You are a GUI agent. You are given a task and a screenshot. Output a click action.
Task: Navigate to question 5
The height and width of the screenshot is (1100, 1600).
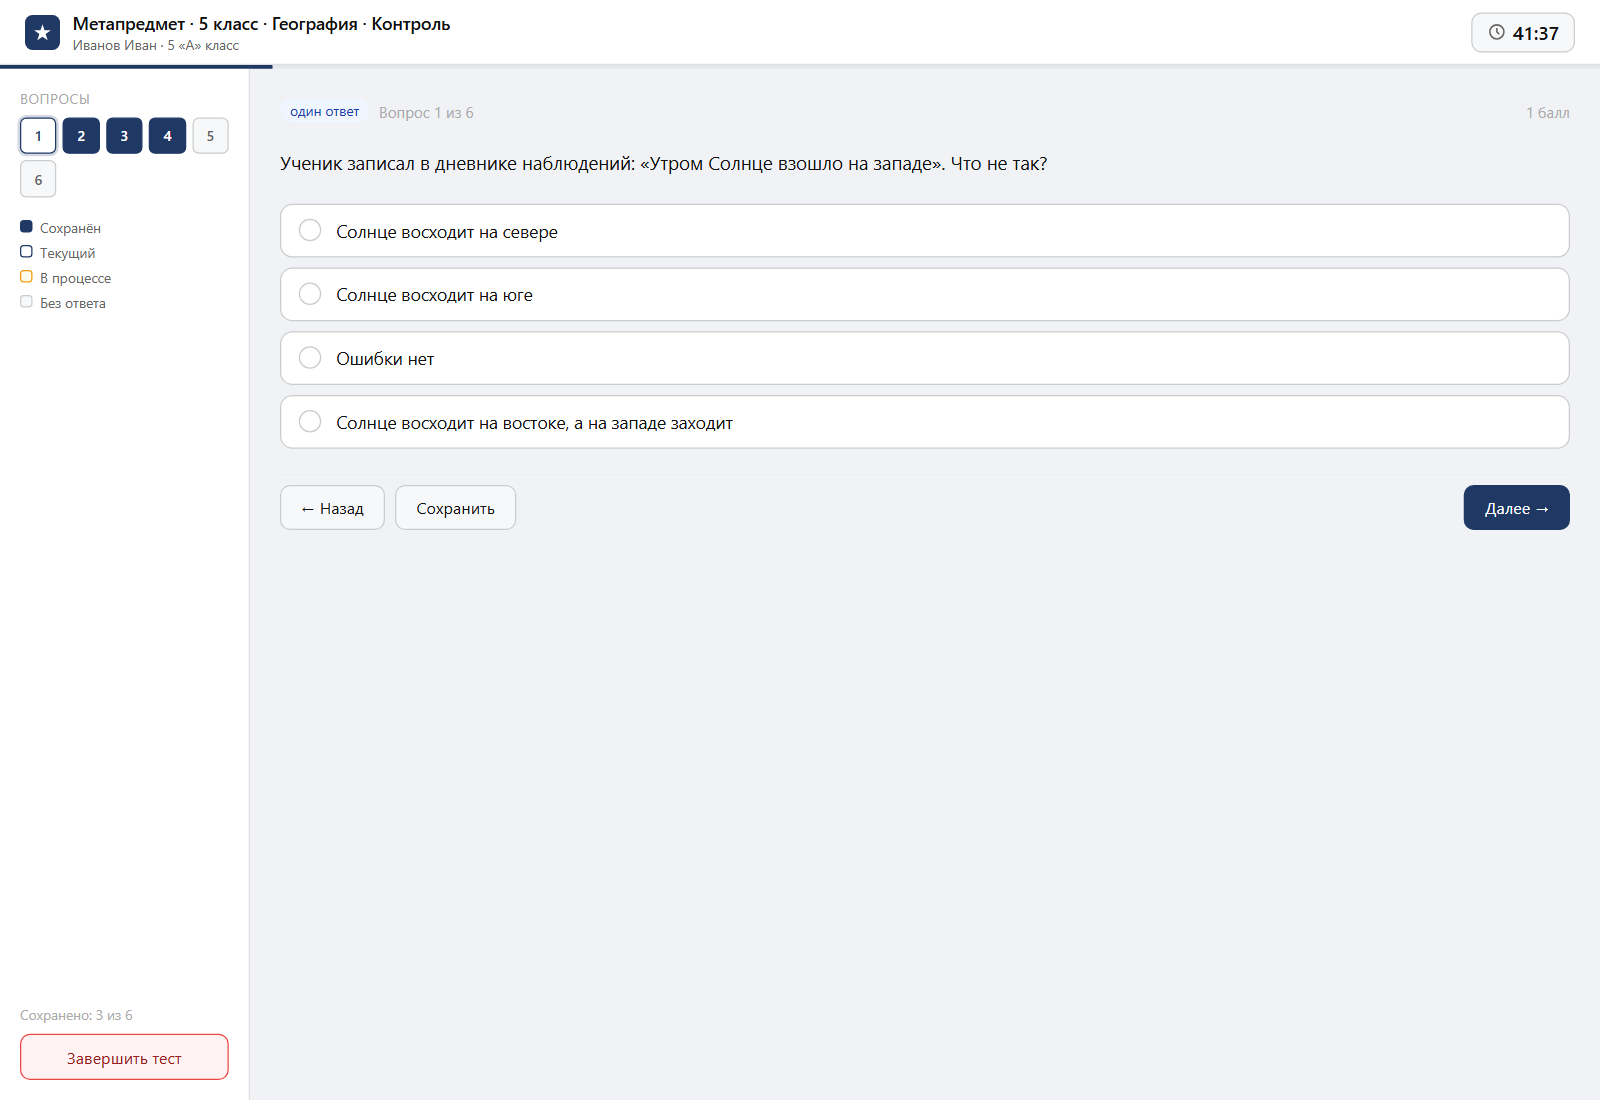tap(210, 136)
